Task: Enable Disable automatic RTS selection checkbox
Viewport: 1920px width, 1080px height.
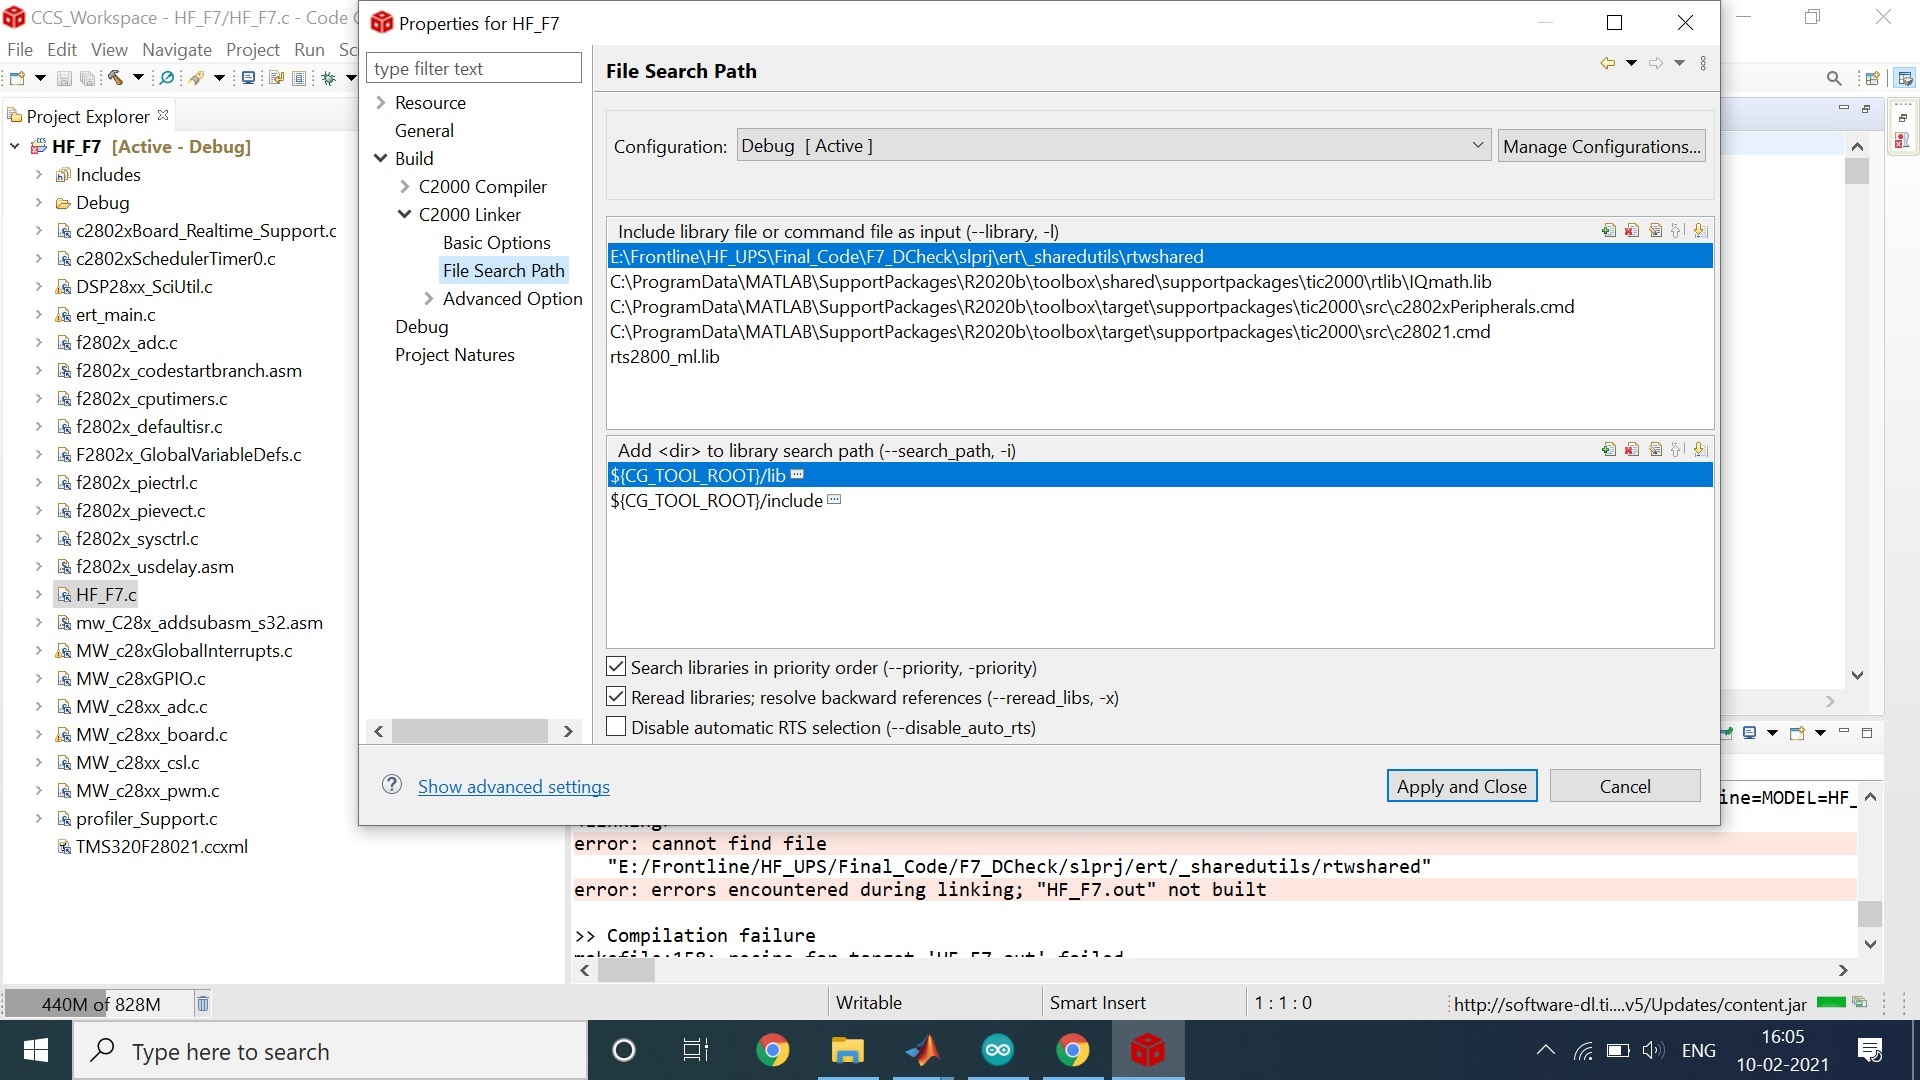Action: pos(617,727)
